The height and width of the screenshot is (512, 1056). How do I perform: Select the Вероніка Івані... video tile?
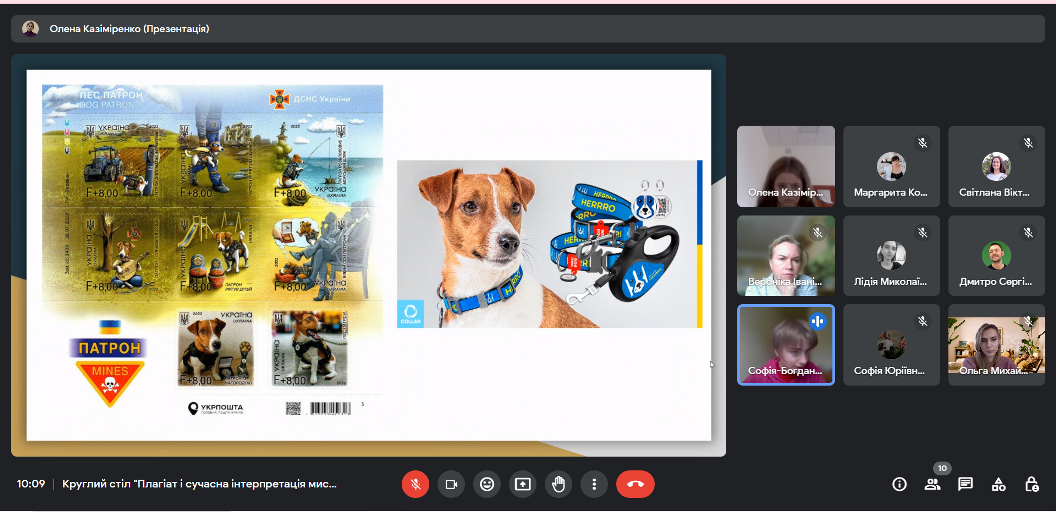[786, 255]
